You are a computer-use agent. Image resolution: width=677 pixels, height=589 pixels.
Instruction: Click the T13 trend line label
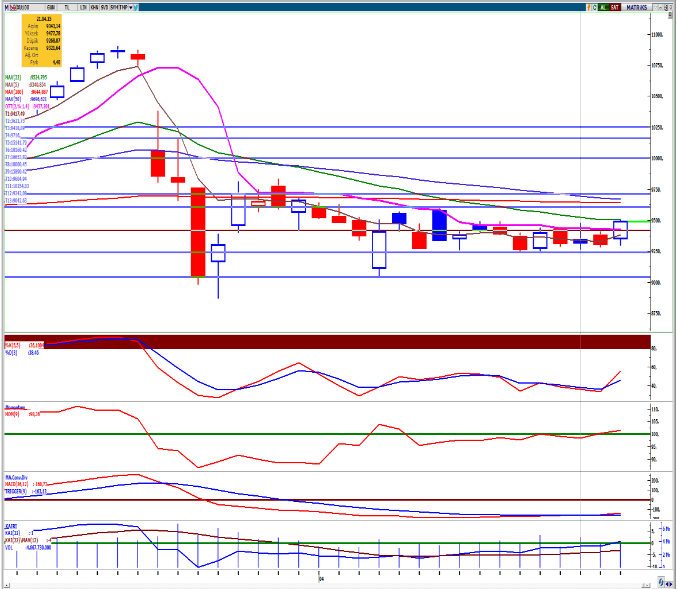(x=16, y=201)
